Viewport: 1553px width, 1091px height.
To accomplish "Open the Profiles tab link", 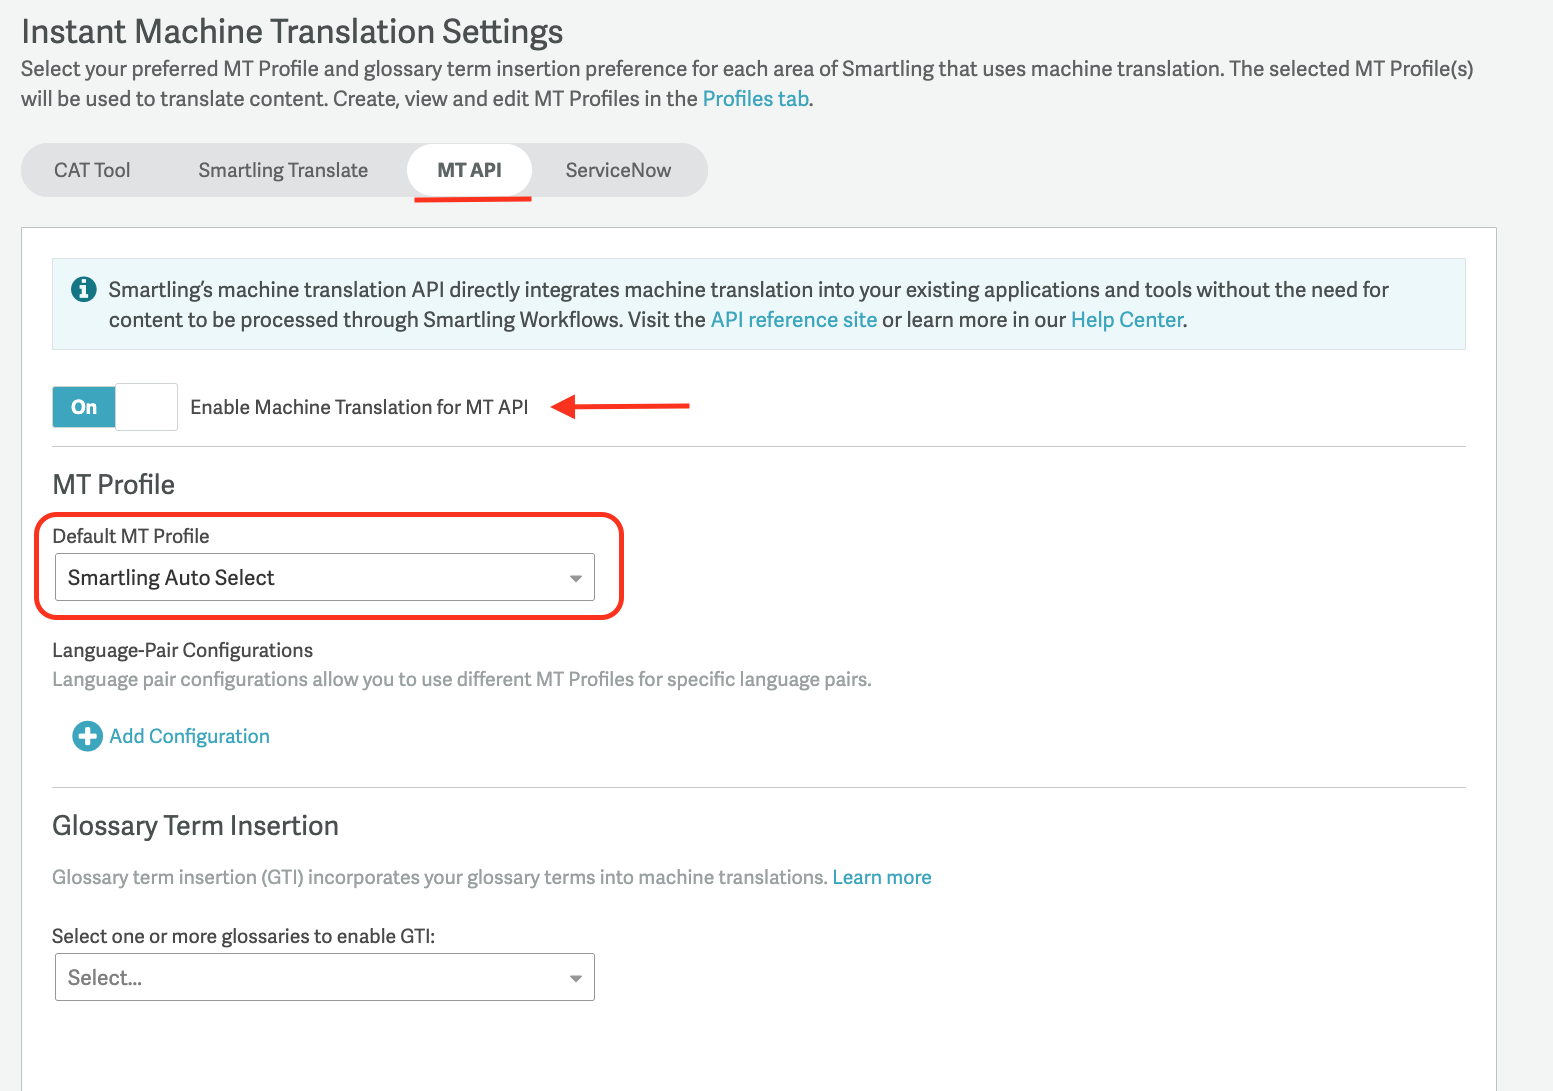I will click(x=756, y=99).
